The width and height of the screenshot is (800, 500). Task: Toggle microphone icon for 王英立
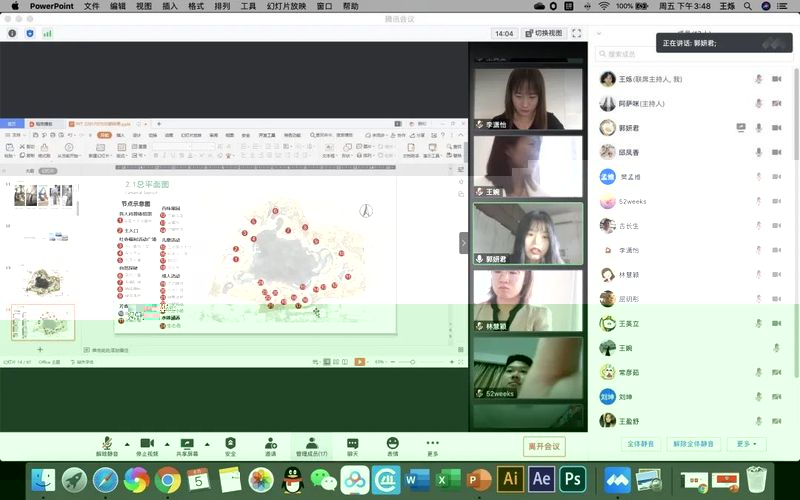point(759,323)
